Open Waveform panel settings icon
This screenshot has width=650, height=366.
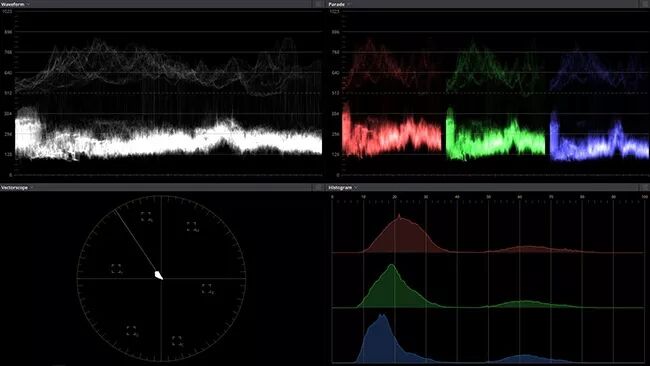pyautogui.click(x=318, y=4)
